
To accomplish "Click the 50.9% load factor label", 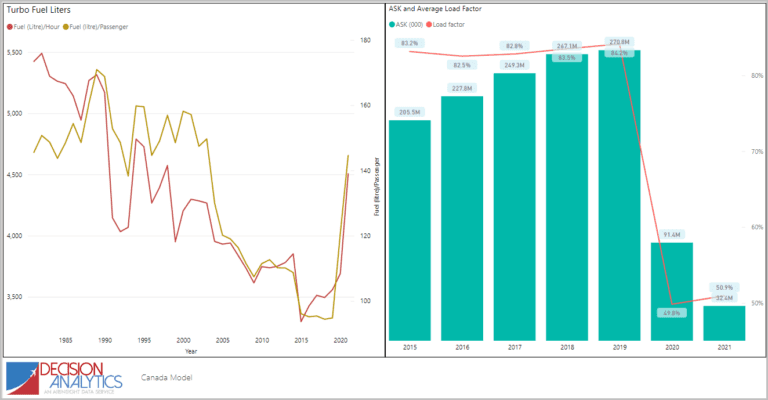I will tap(724, 287).
